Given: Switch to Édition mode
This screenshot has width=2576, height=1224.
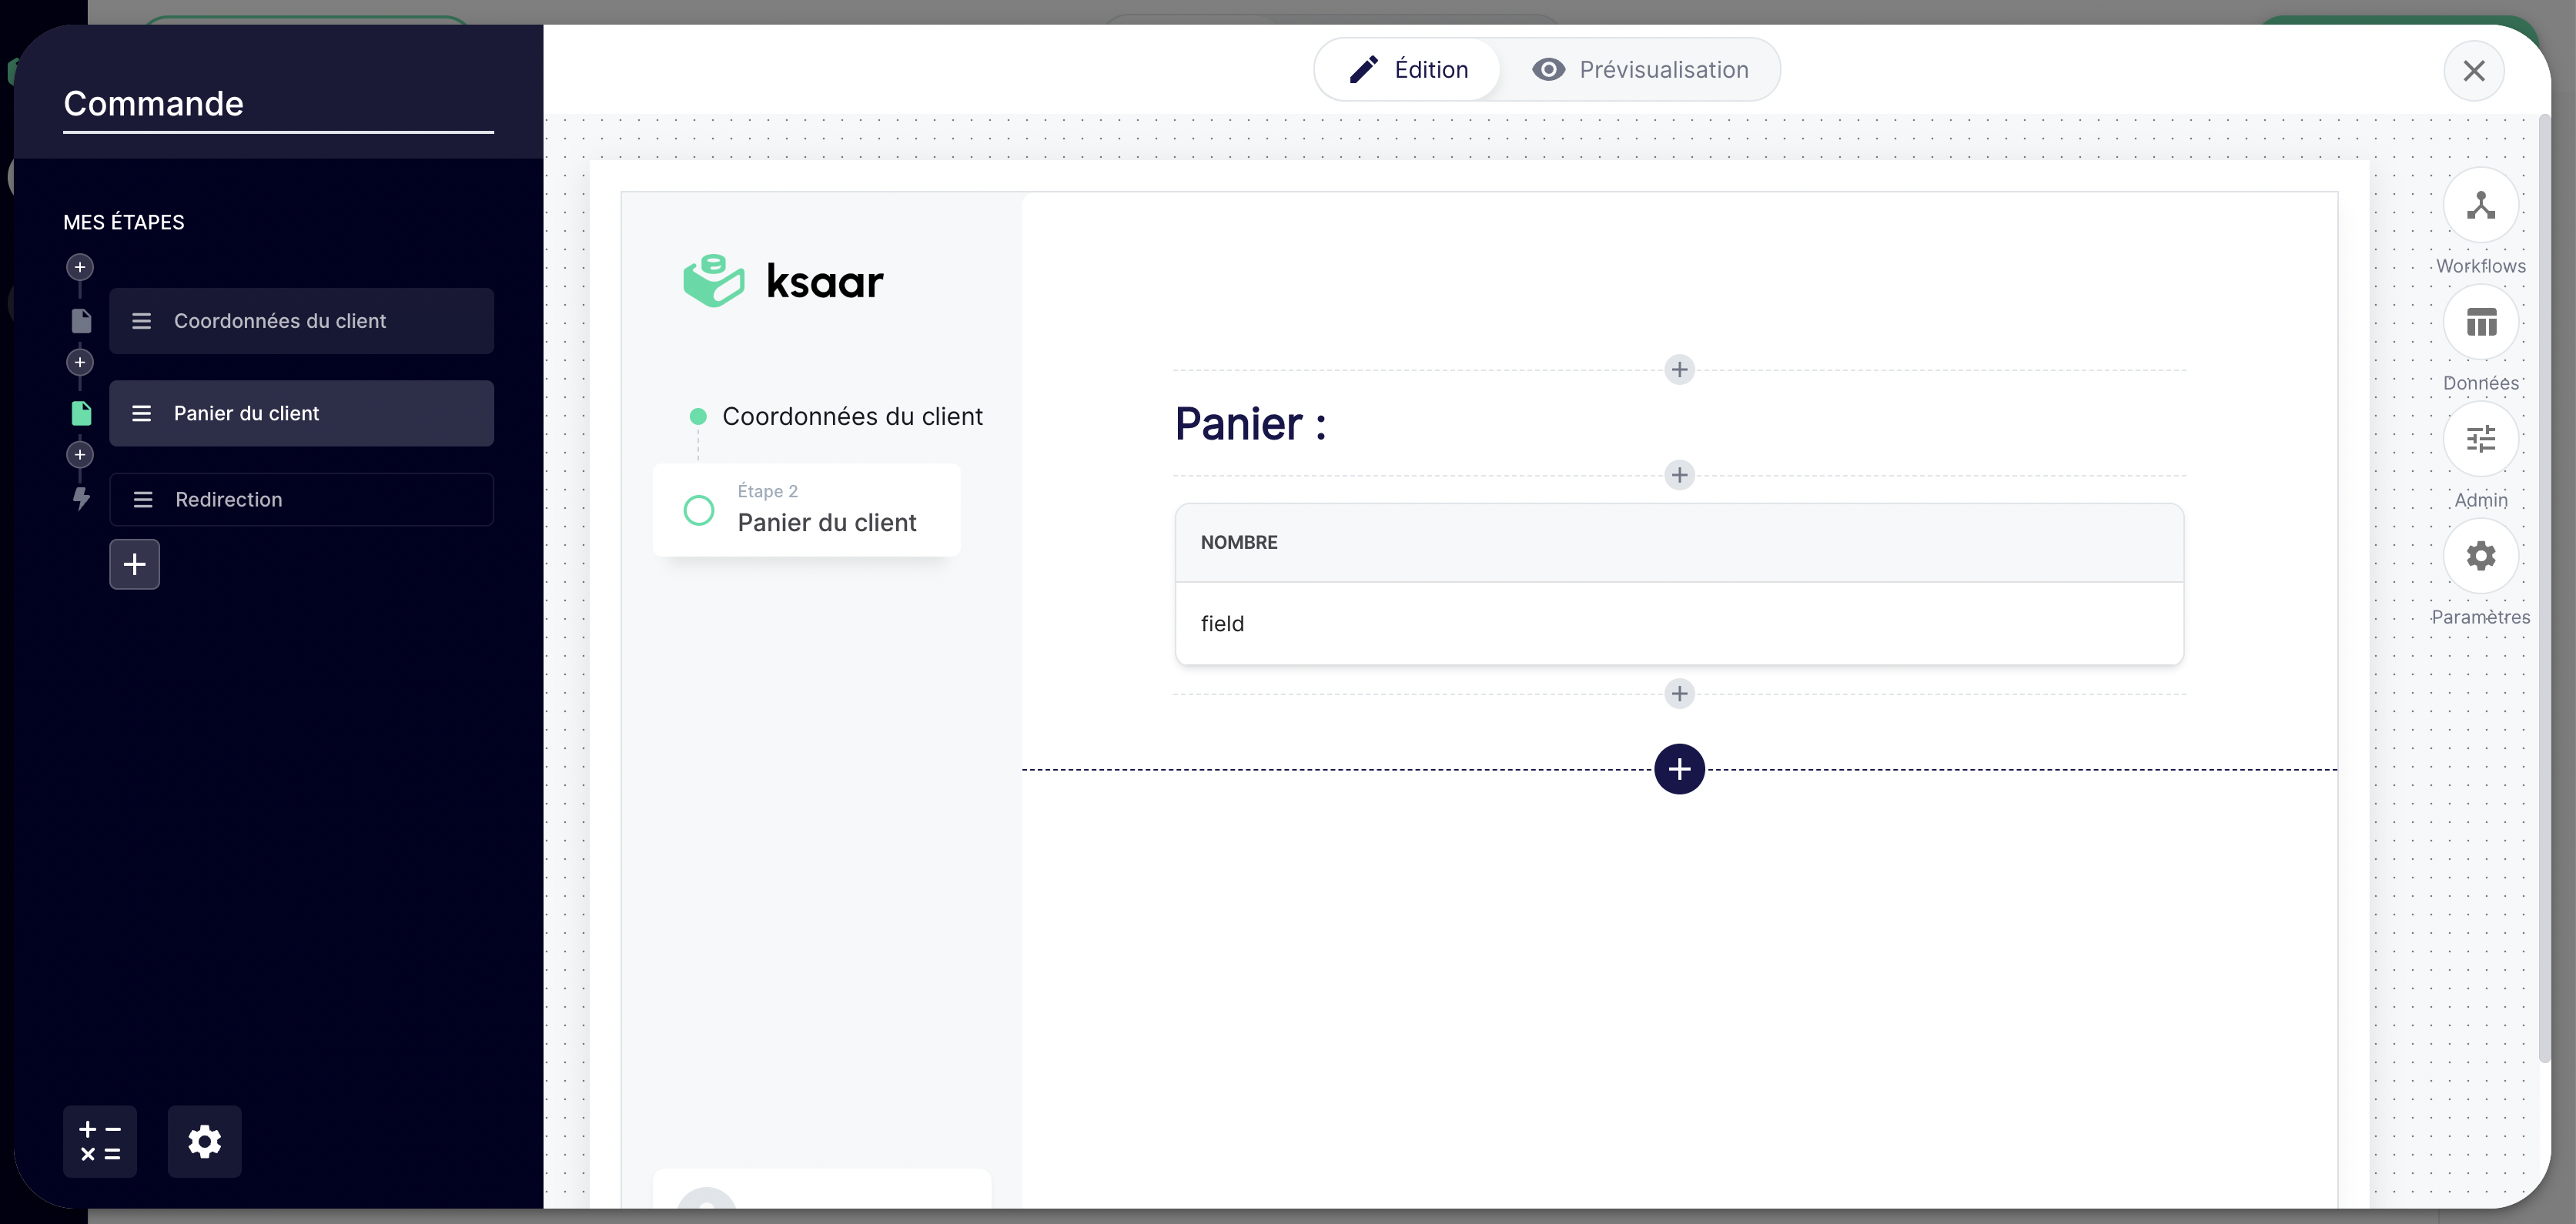Looking at the screenshot, I should coord(1408,69).
